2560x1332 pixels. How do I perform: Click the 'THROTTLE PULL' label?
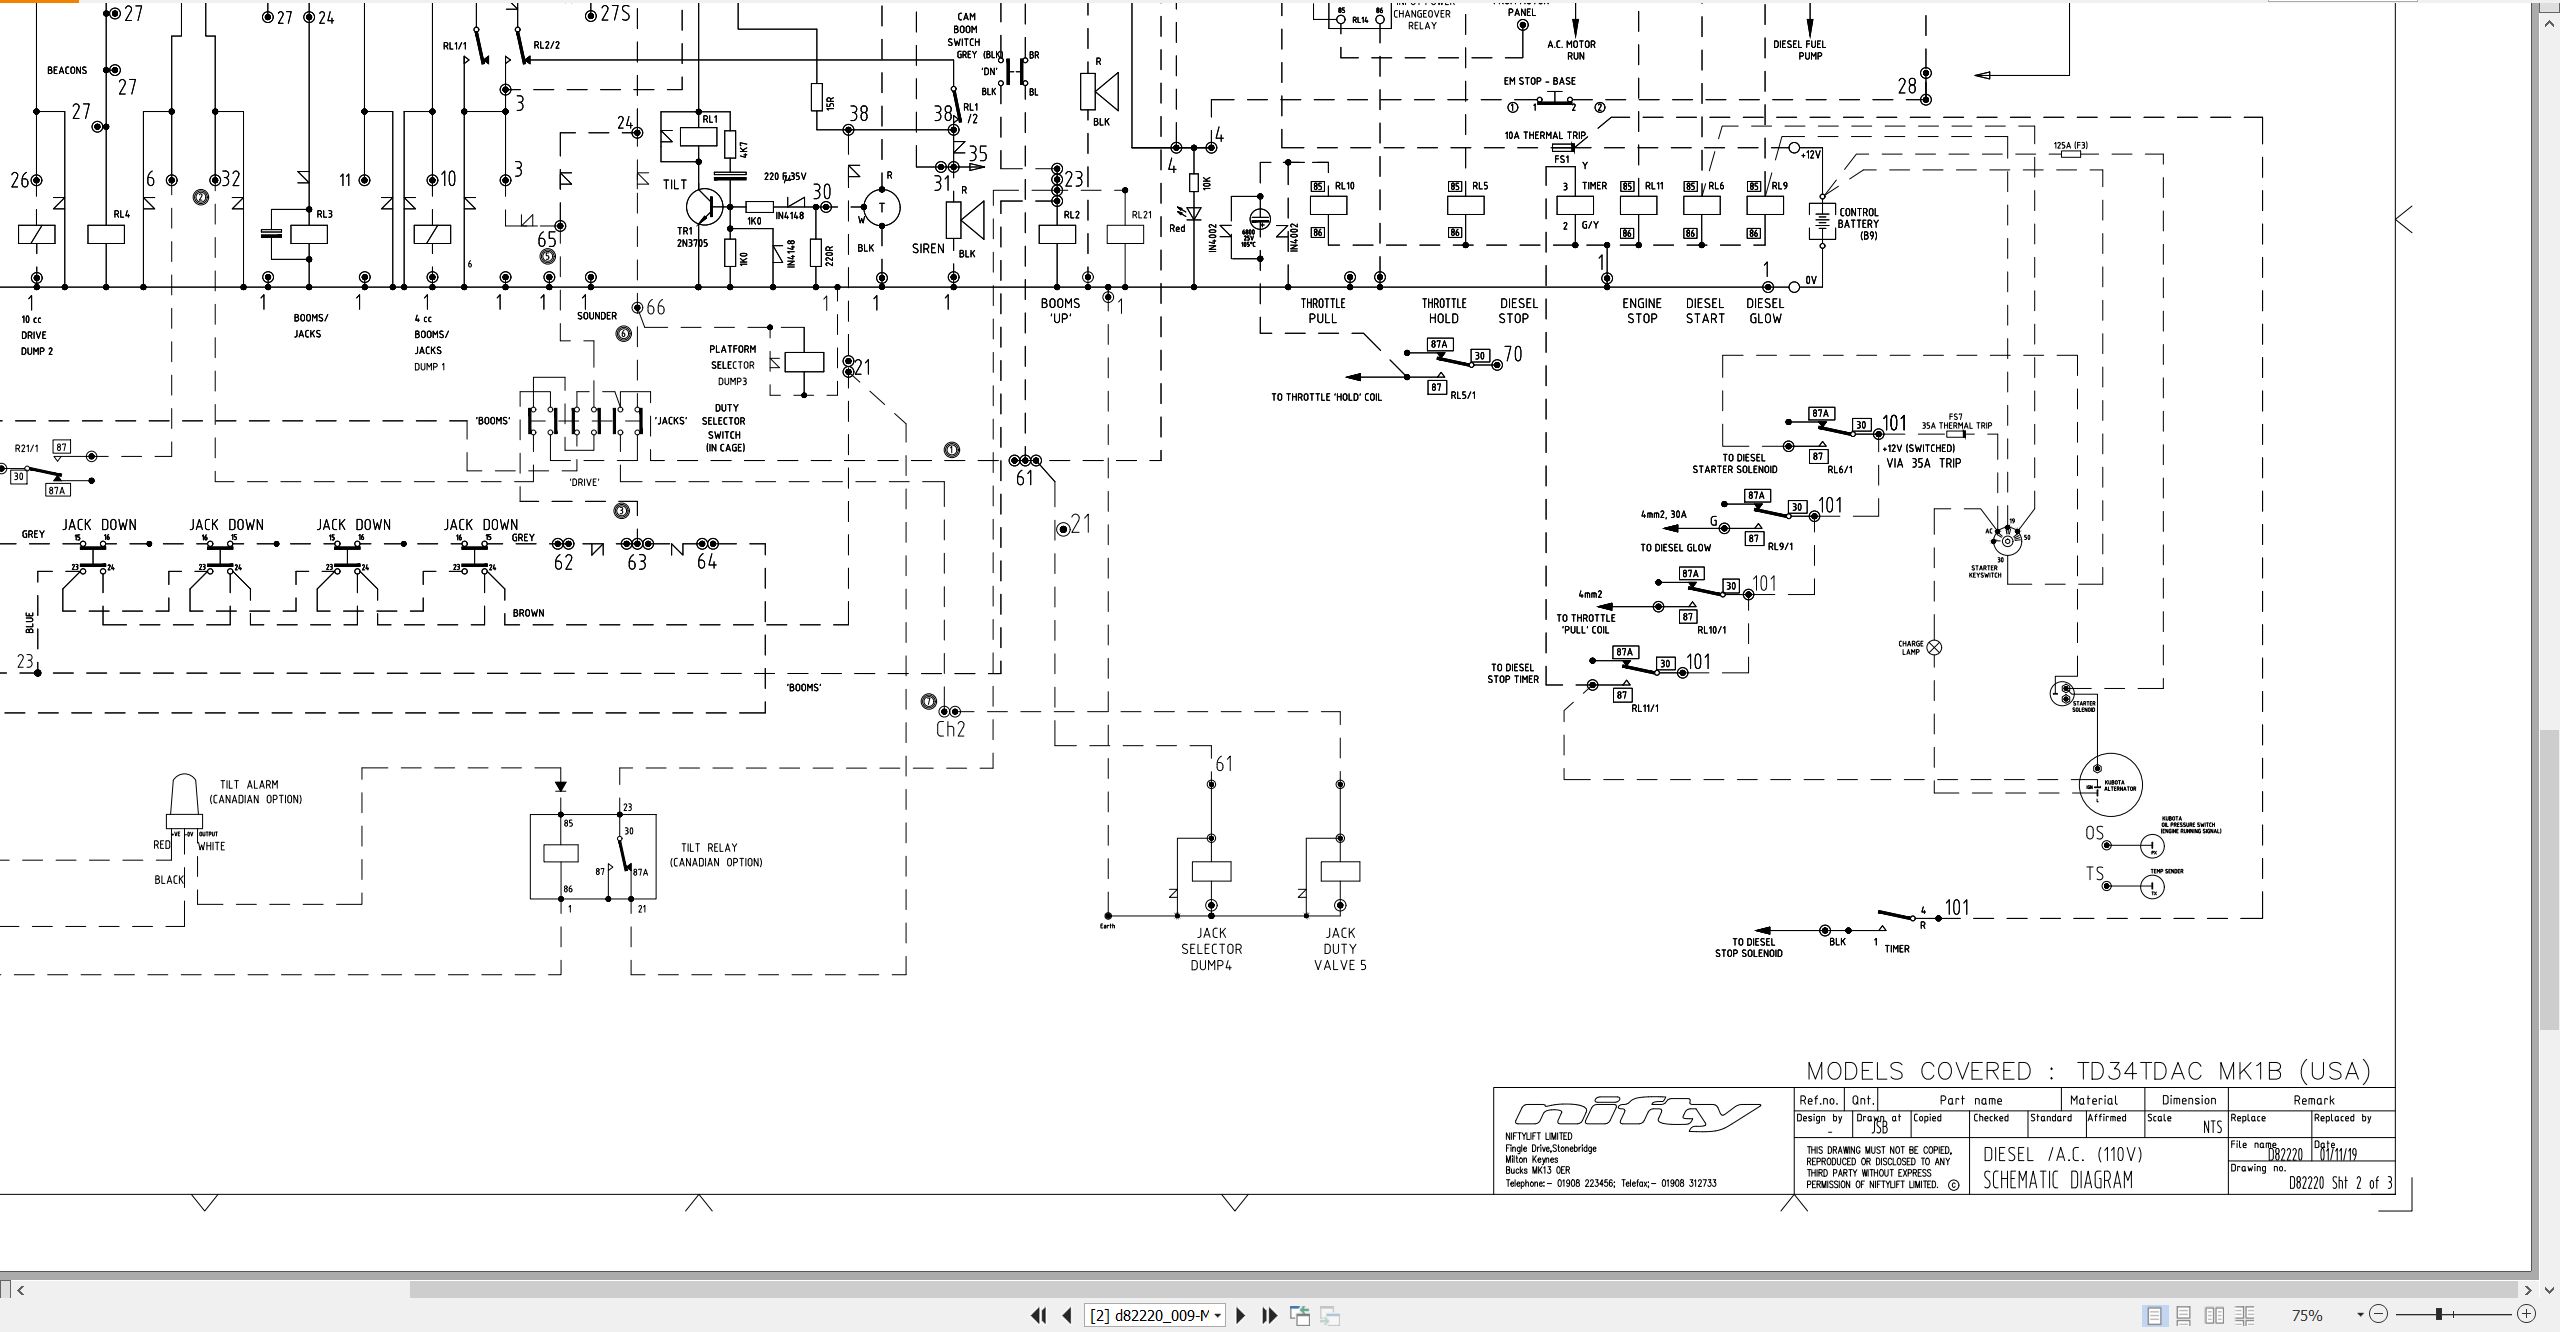1323,311
